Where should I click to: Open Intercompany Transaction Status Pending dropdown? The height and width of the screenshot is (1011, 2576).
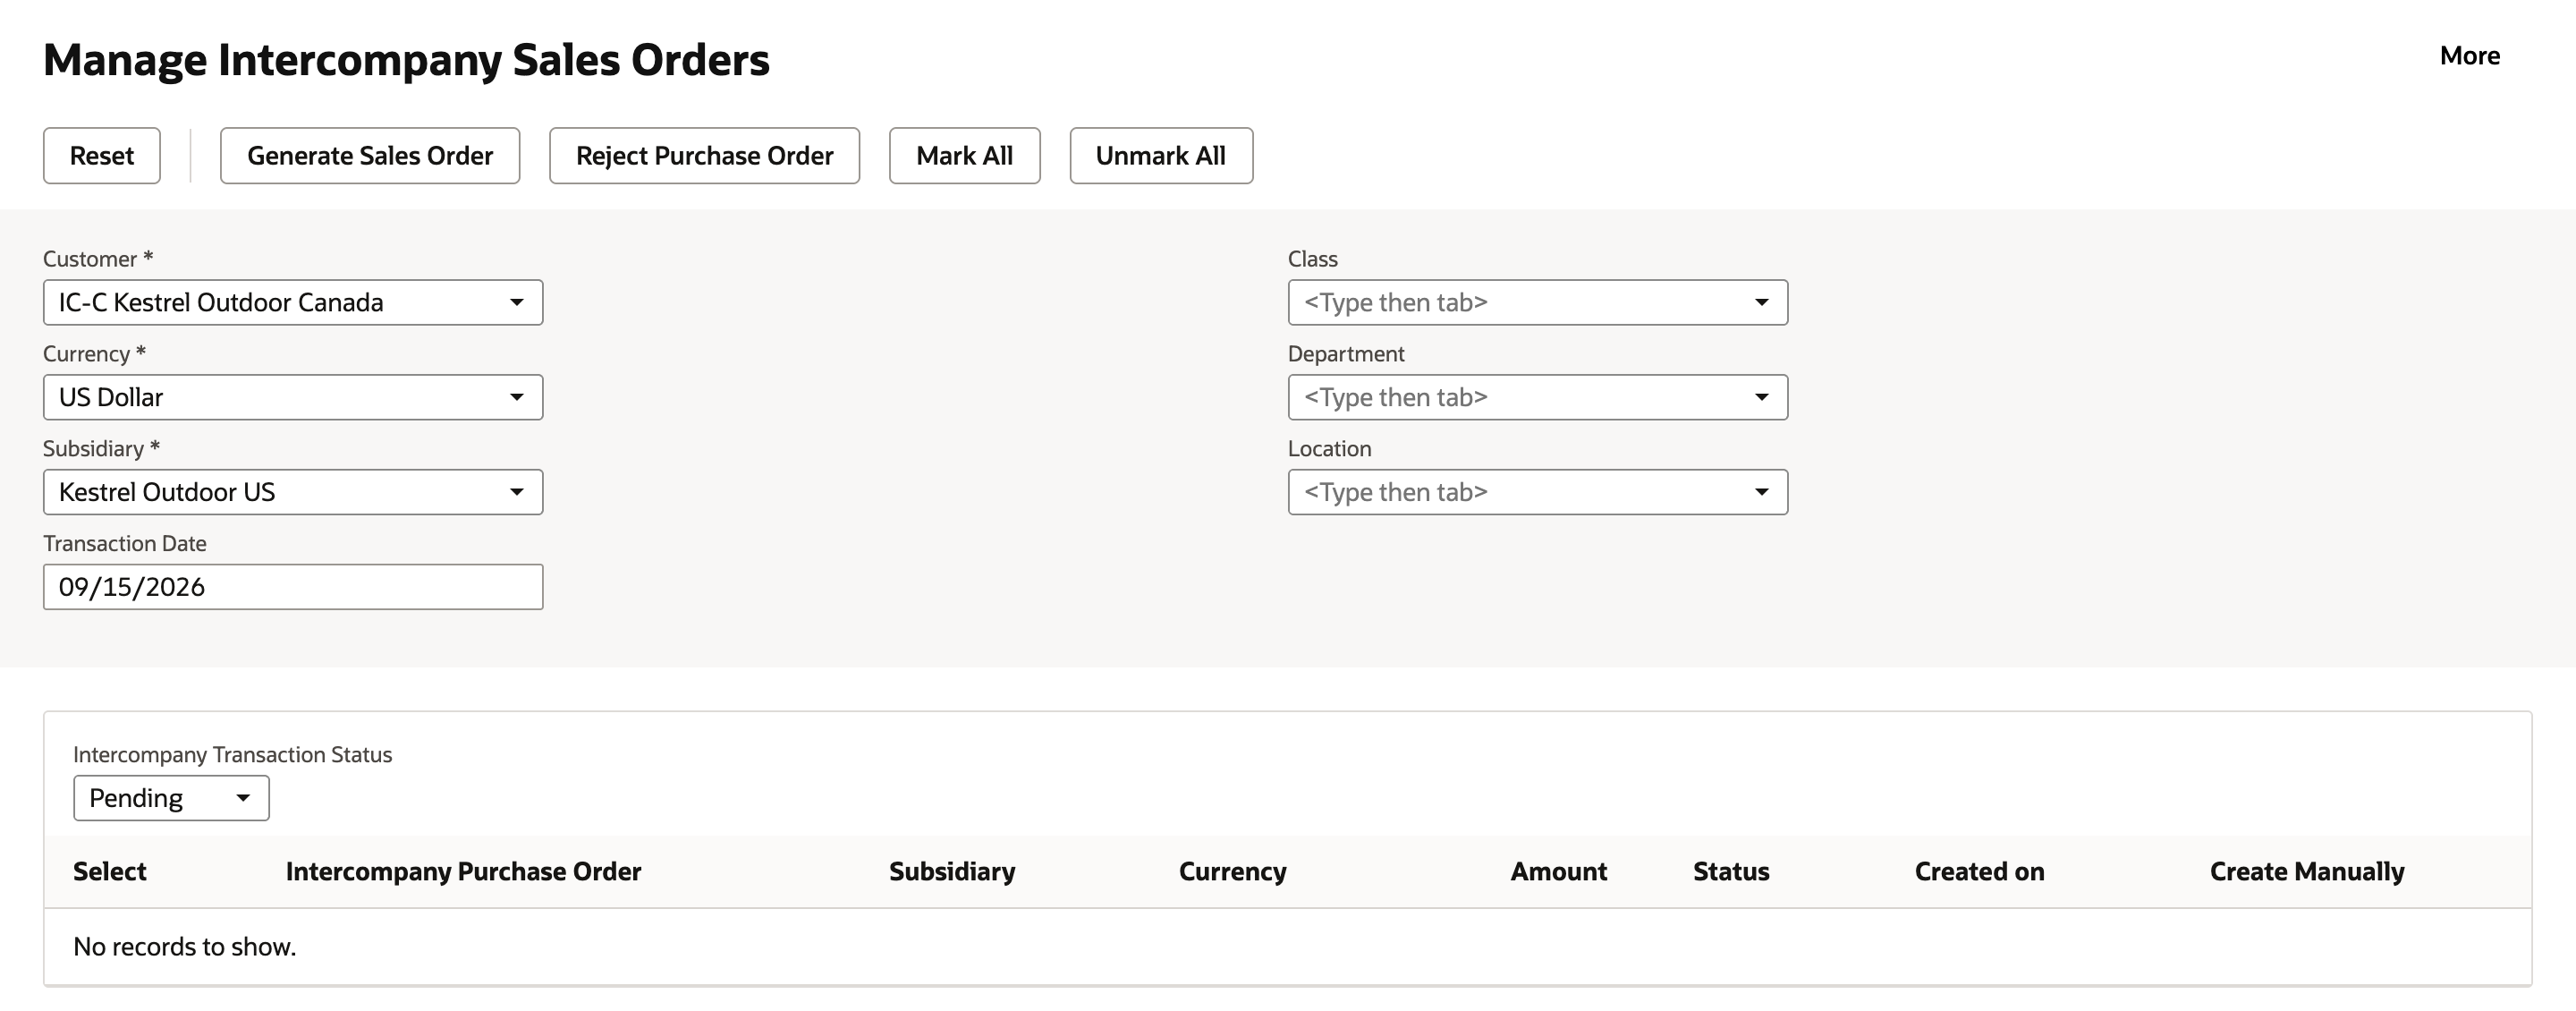click(x=171, y=798)
